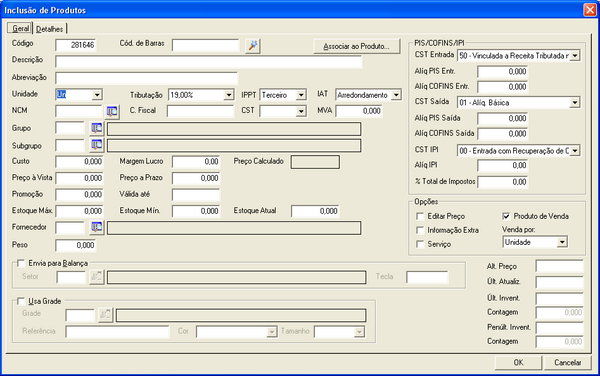Image resolution: width=600 pixels, height=376 pixels.
Task: Click the Alíq IPI field
Action: 502,166
